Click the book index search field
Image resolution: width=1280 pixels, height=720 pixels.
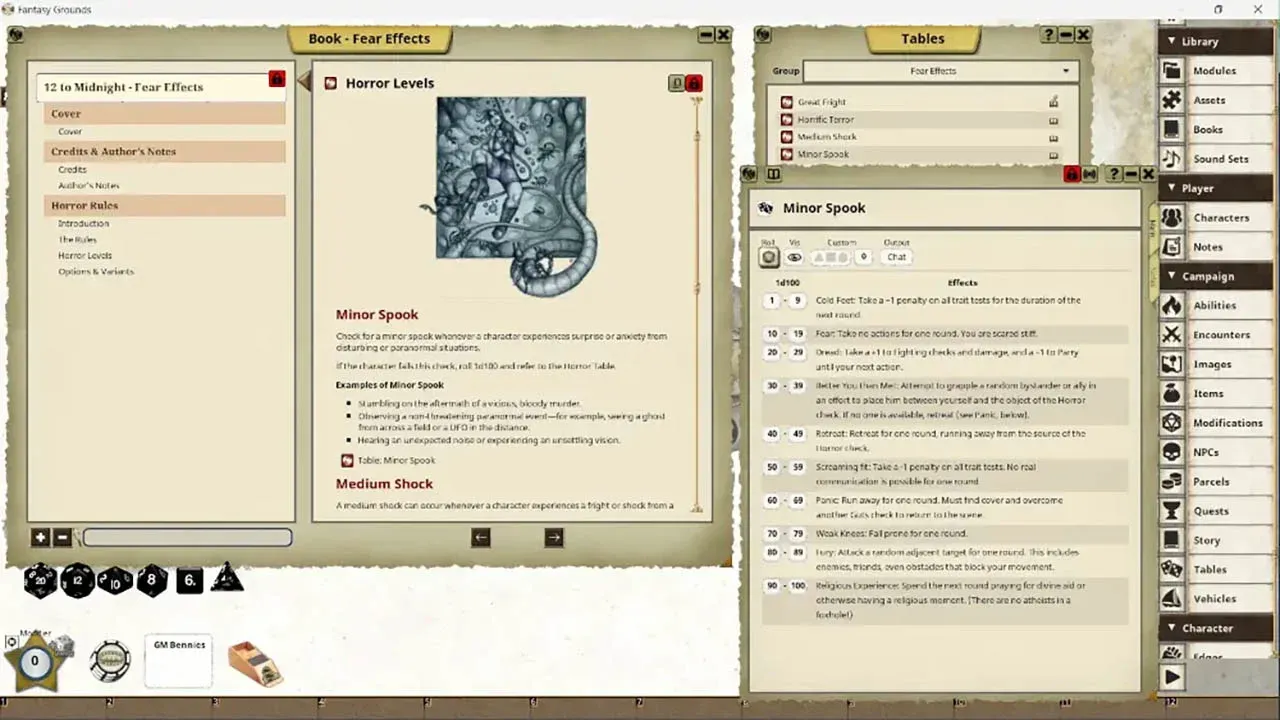(x=187, y=538)
